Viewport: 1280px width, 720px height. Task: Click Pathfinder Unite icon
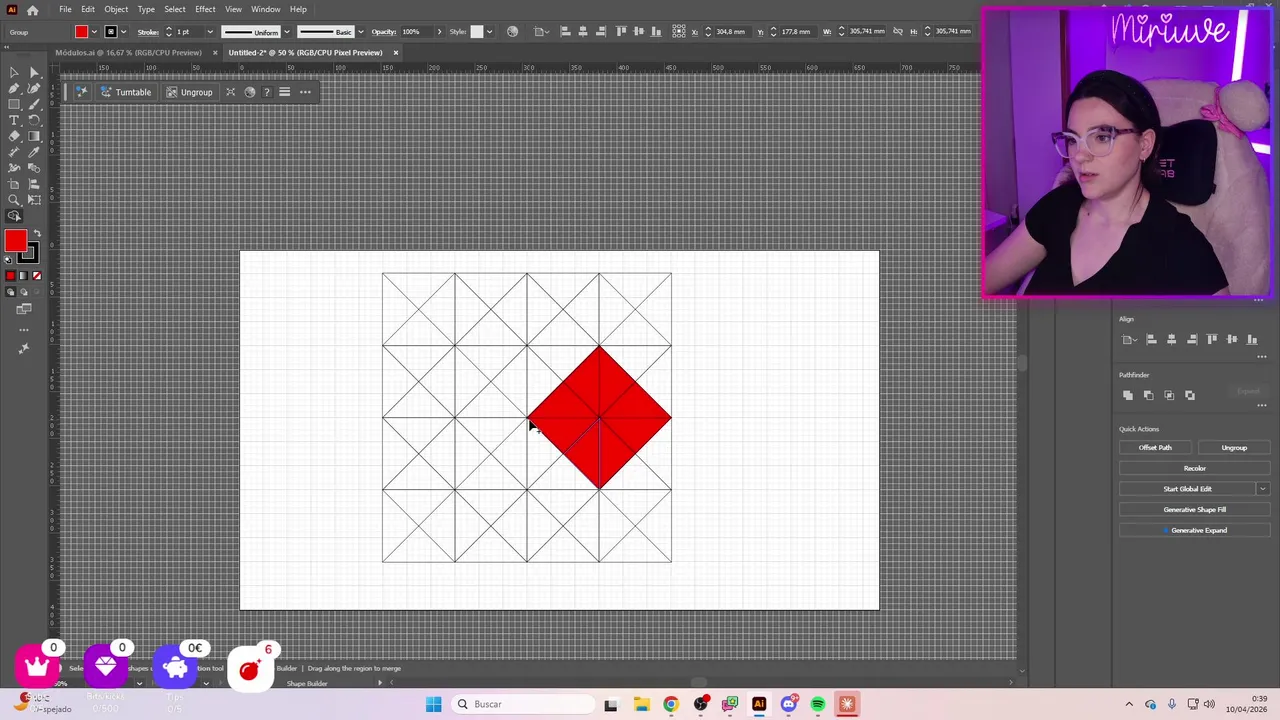click(x=1128, y=395)
